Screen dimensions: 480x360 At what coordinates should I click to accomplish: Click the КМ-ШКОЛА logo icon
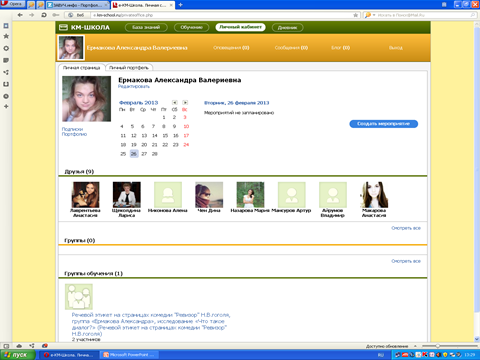click(x=63, y=27)
